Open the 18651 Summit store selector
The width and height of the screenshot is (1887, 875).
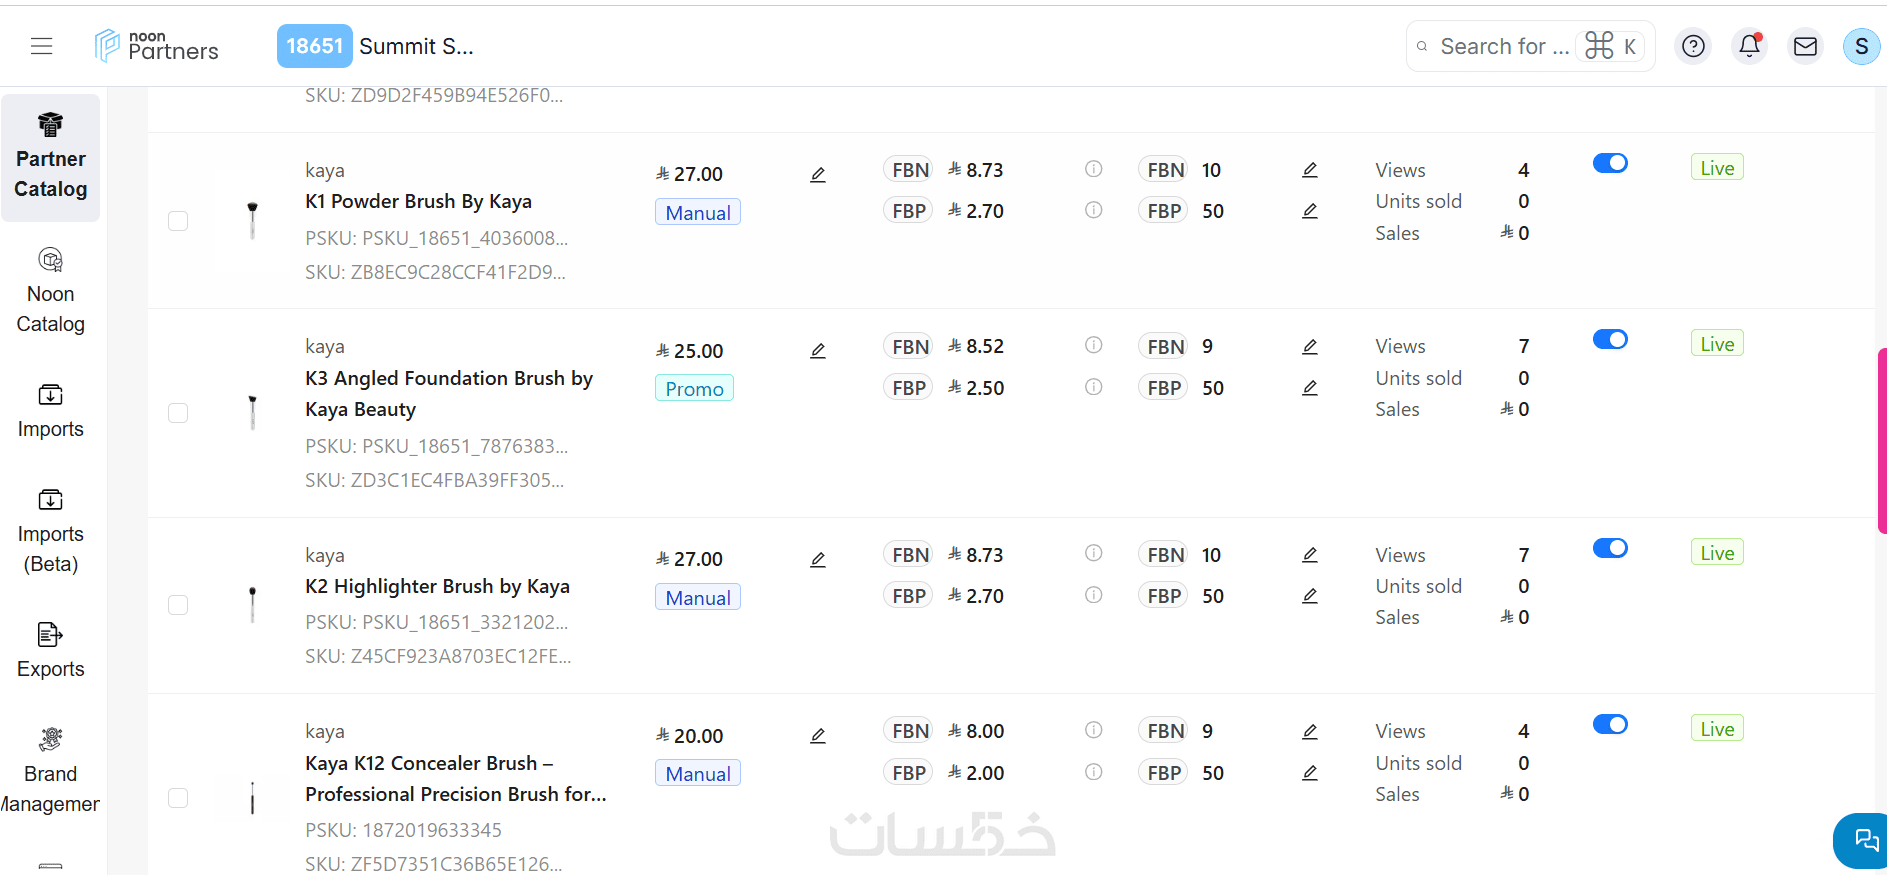[376, 46]
